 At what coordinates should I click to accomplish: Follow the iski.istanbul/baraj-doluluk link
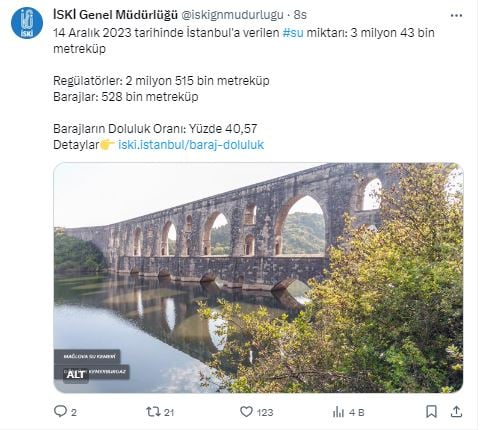click(x=191, y=145)
